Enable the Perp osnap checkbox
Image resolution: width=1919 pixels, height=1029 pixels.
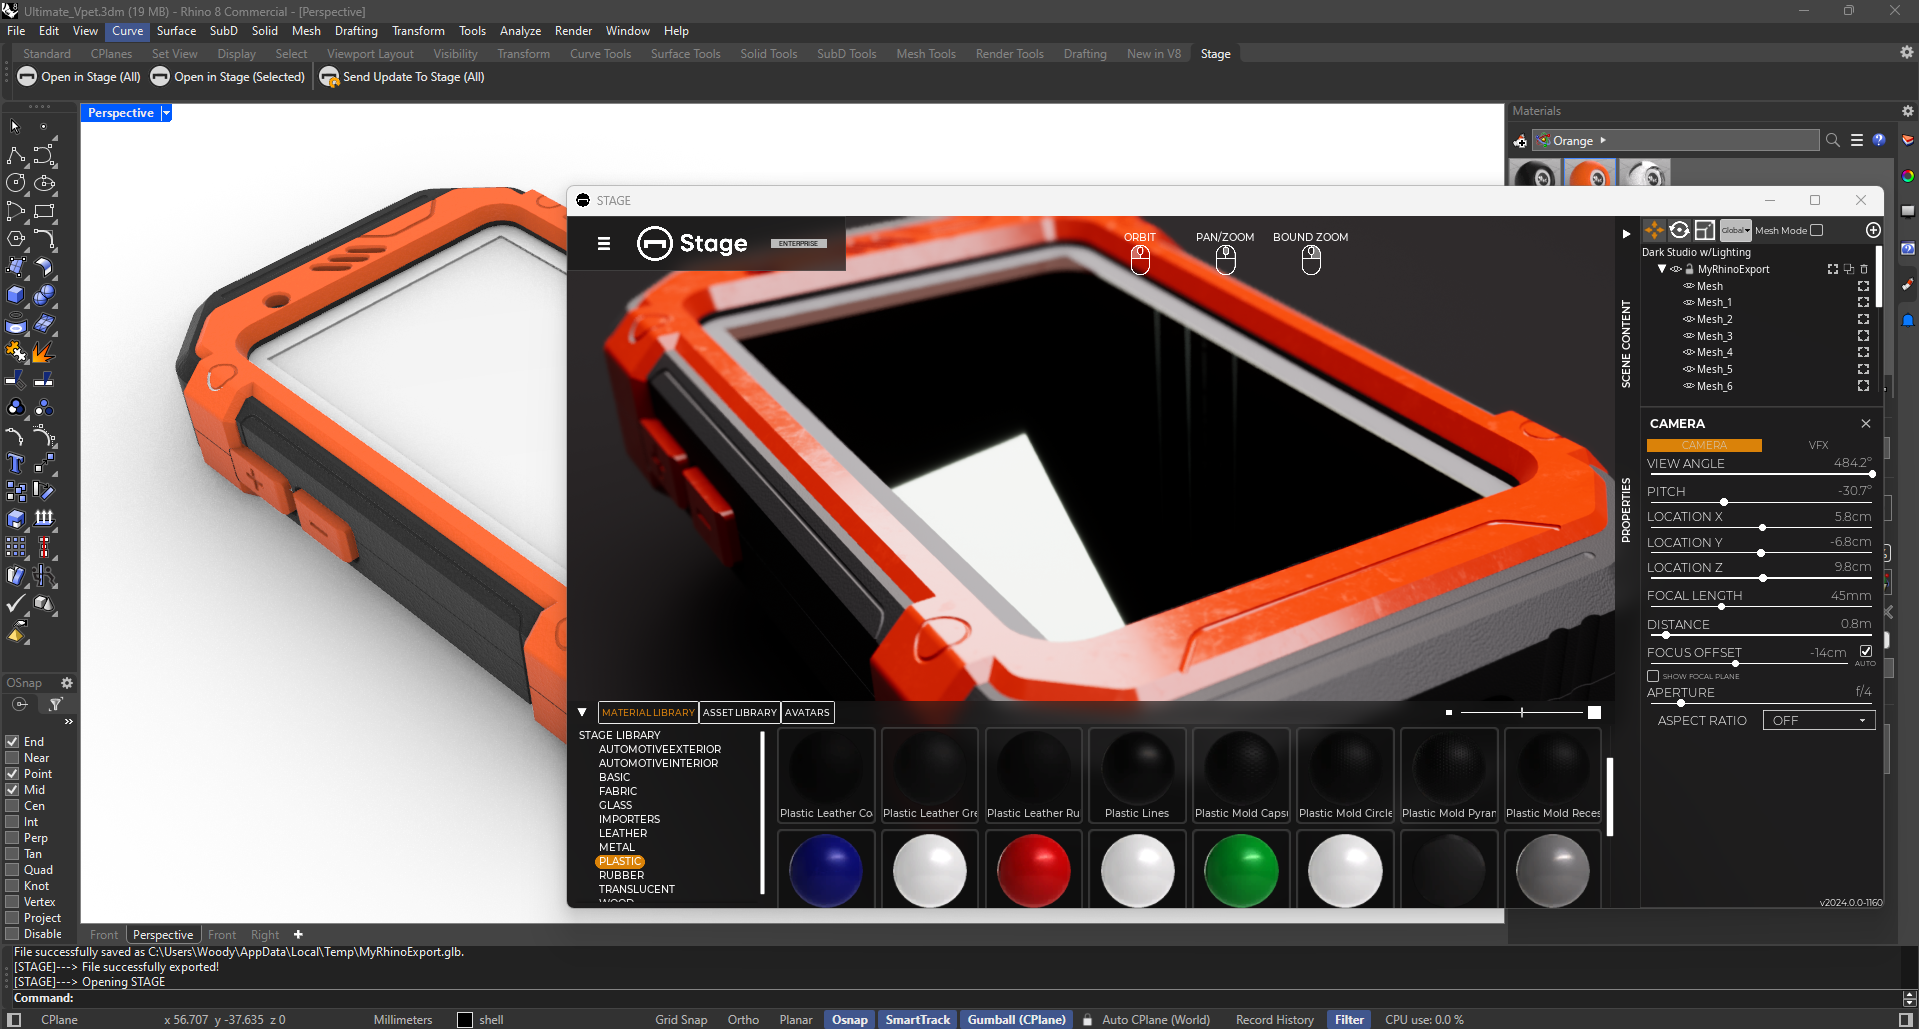point(13,838)
